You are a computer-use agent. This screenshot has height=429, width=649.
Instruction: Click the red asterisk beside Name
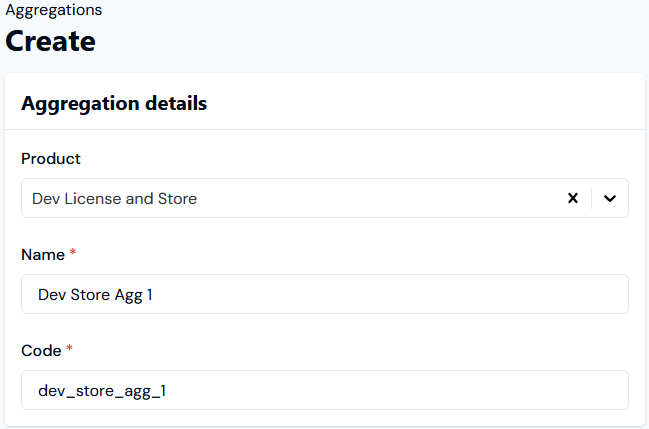[73, 254]
